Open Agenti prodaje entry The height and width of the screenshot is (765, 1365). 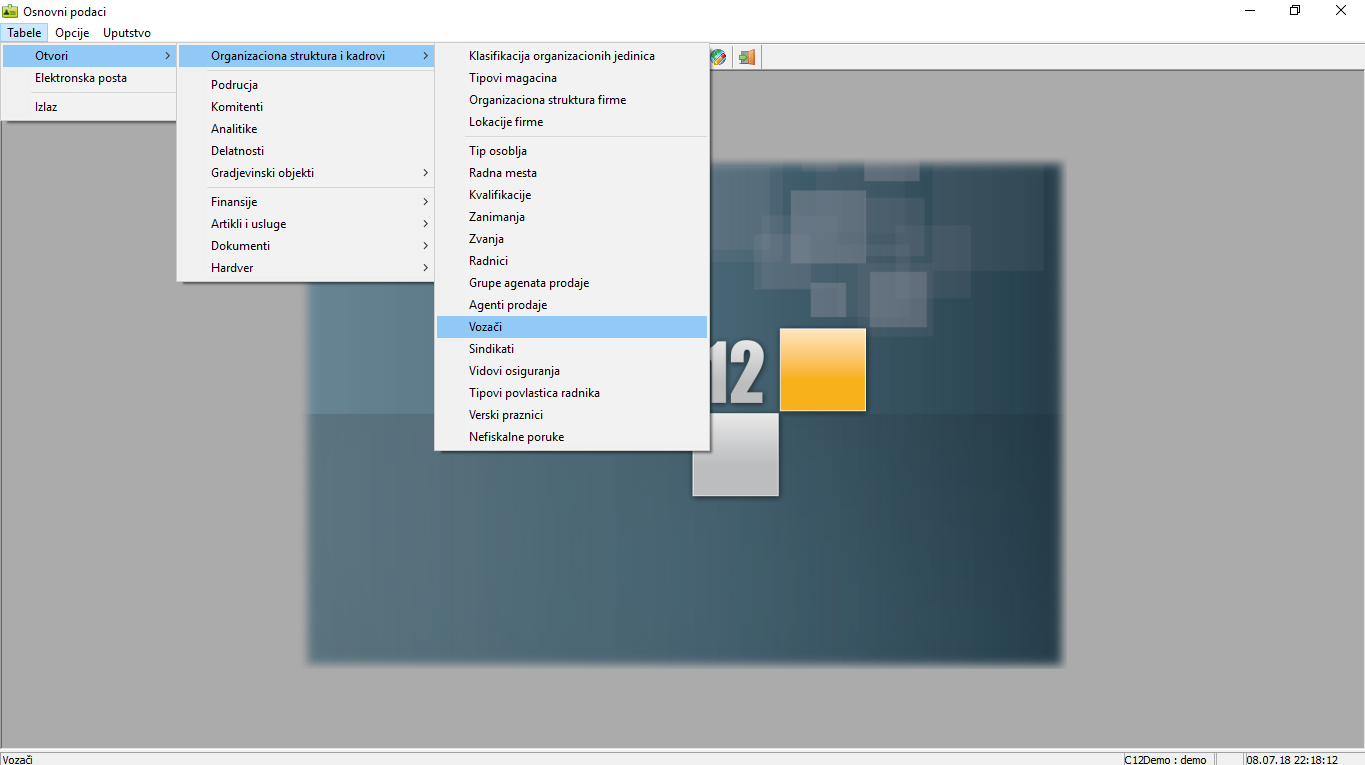tap(508, 305)
